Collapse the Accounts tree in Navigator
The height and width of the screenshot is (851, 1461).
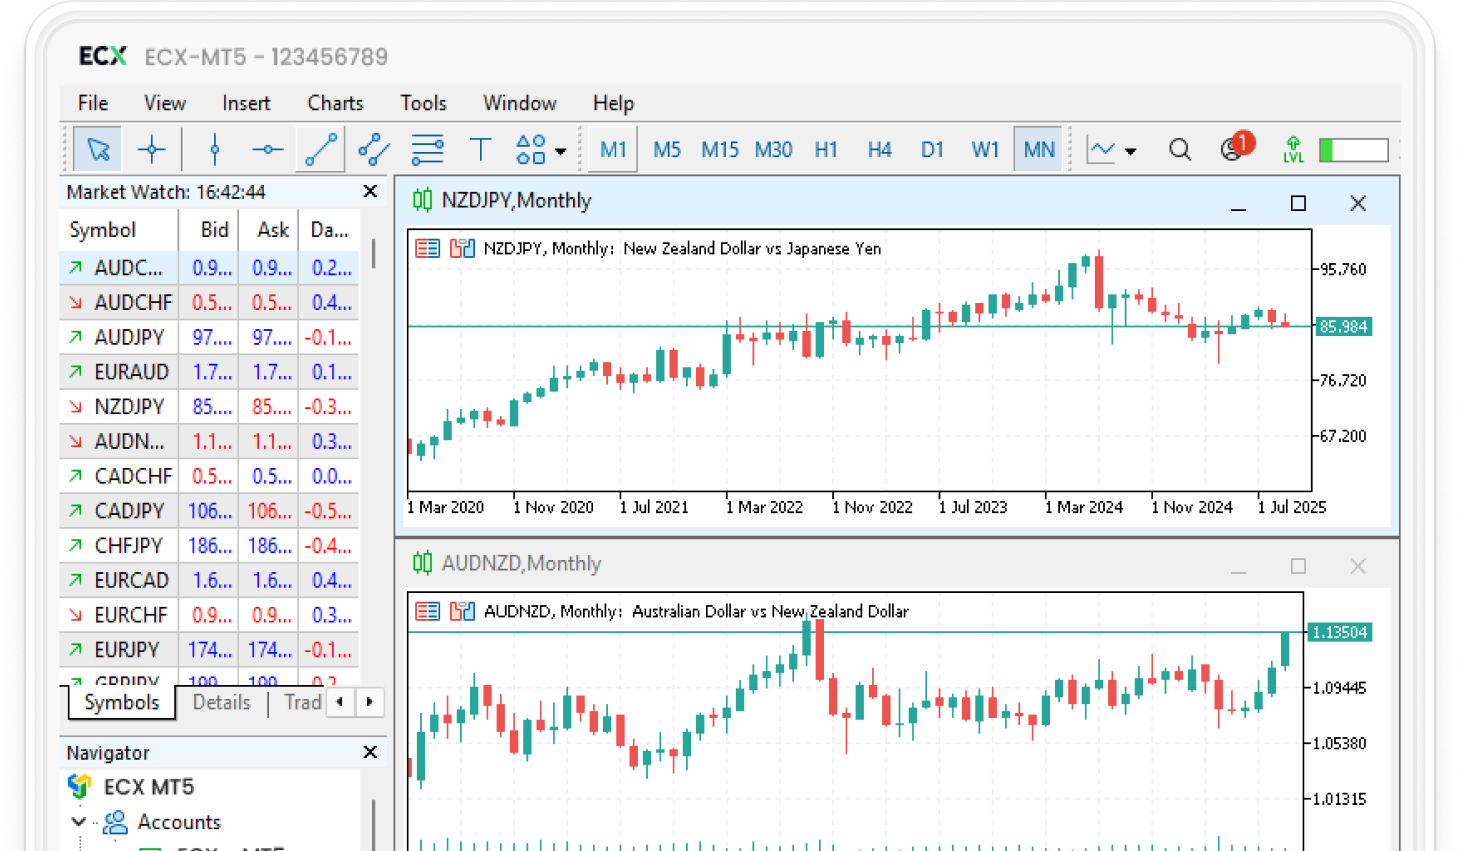78,822
